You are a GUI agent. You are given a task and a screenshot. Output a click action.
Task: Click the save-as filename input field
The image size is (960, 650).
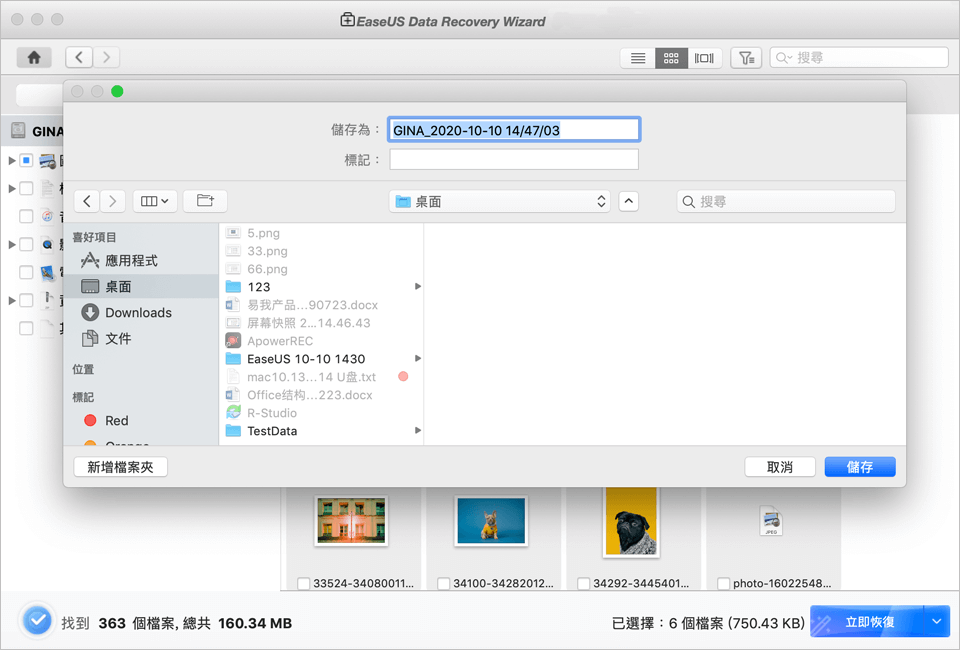coord(513,129)
